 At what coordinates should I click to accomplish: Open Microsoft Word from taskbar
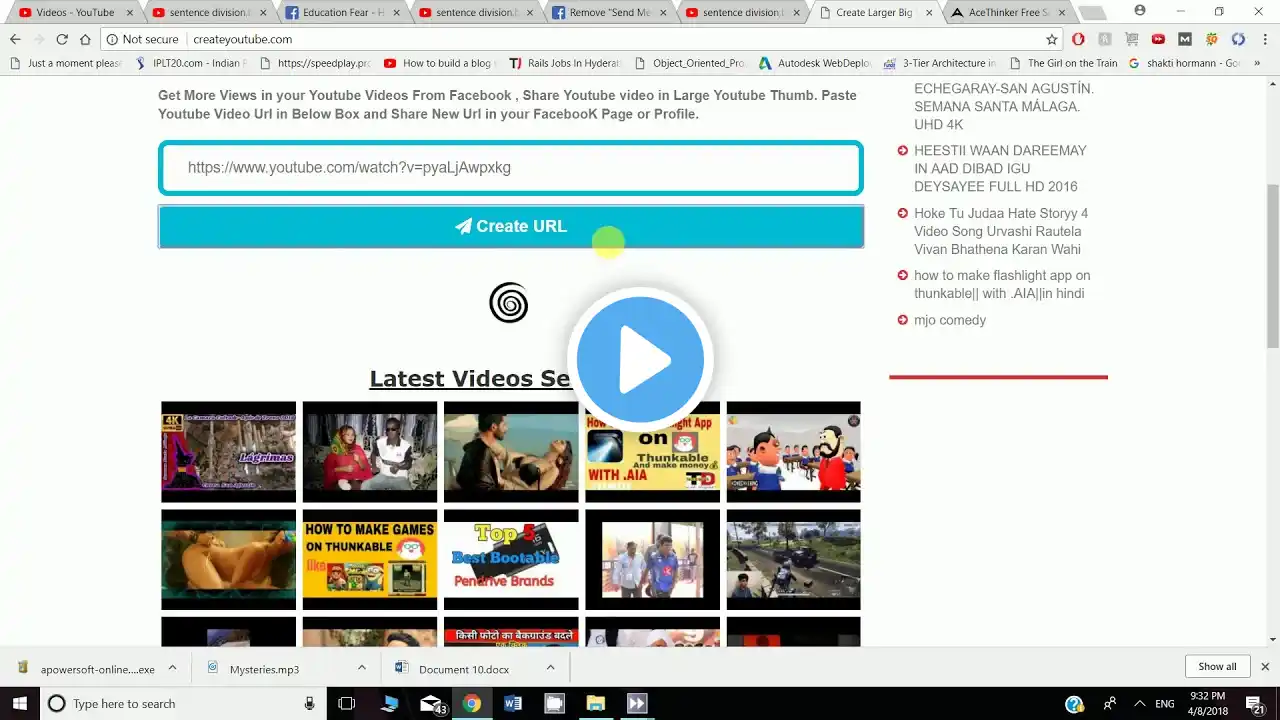[513, 704]
